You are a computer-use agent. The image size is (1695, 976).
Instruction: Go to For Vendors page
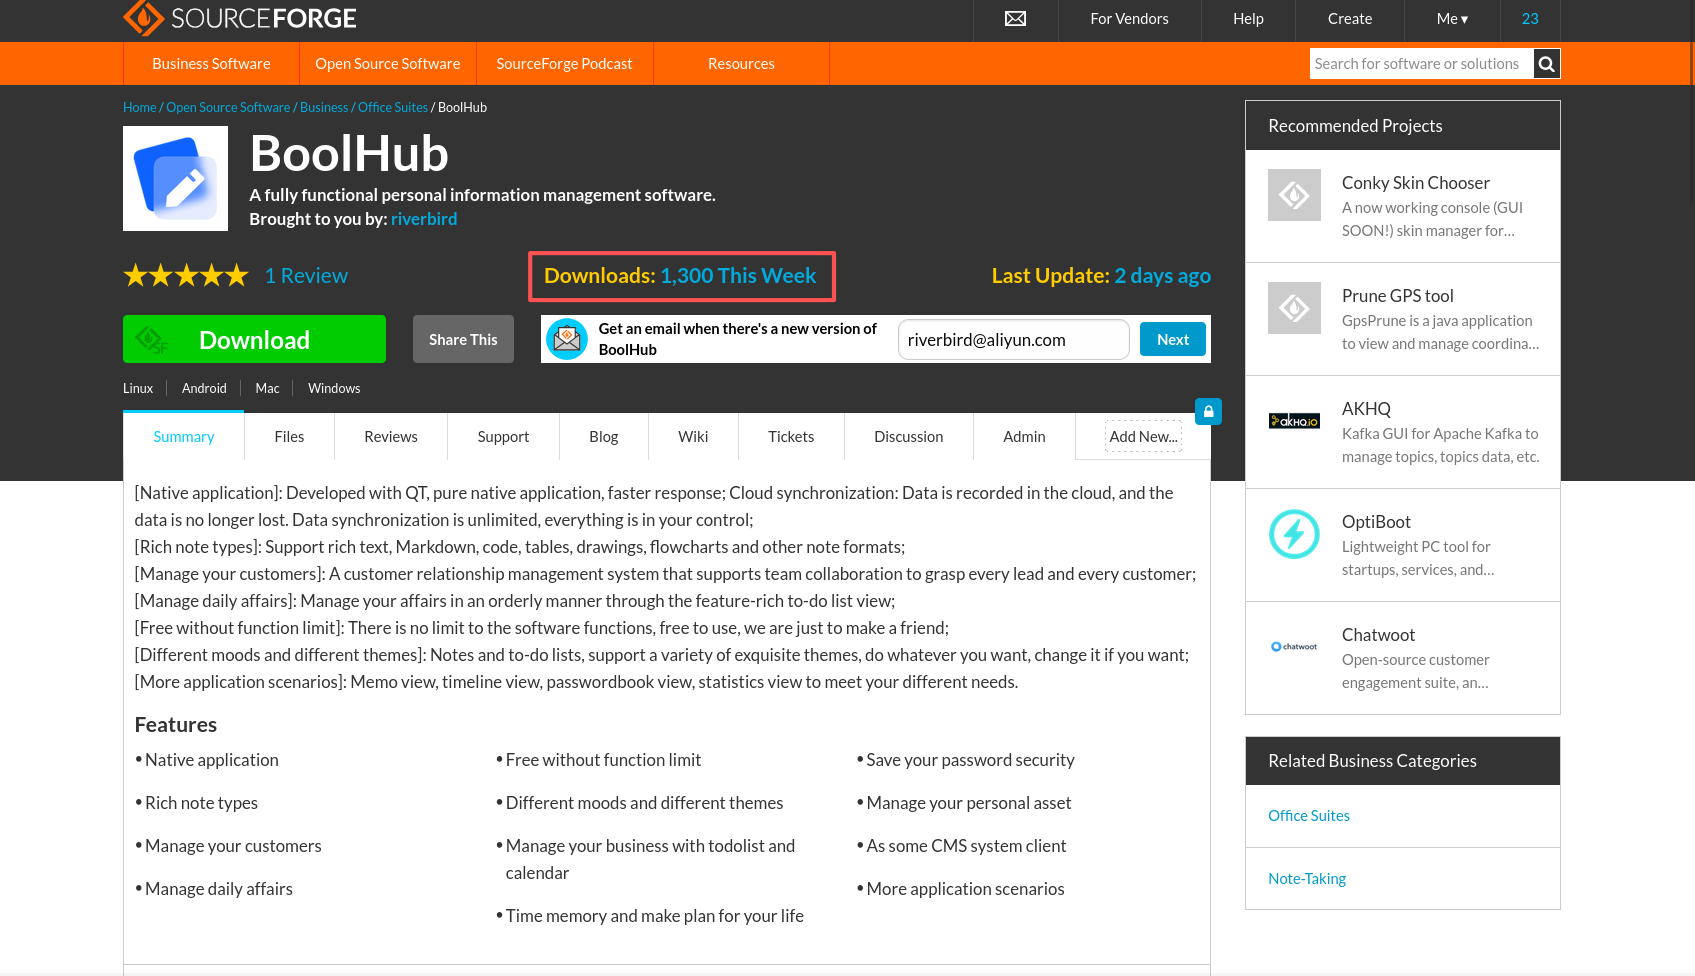point(1129,19)
